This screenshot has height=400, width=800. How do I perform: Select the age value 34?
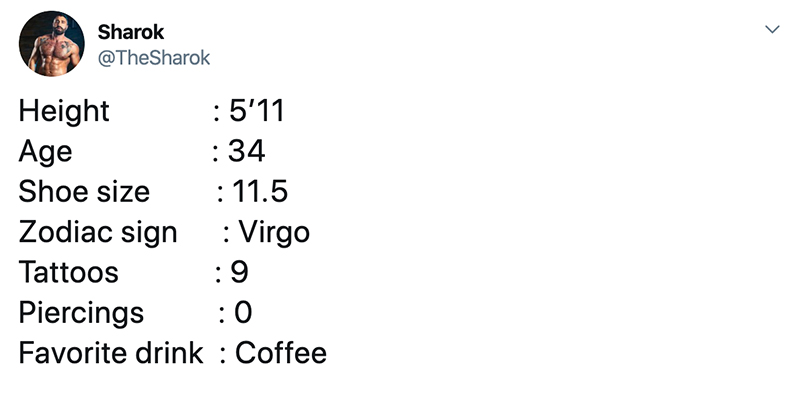[246, 151]
